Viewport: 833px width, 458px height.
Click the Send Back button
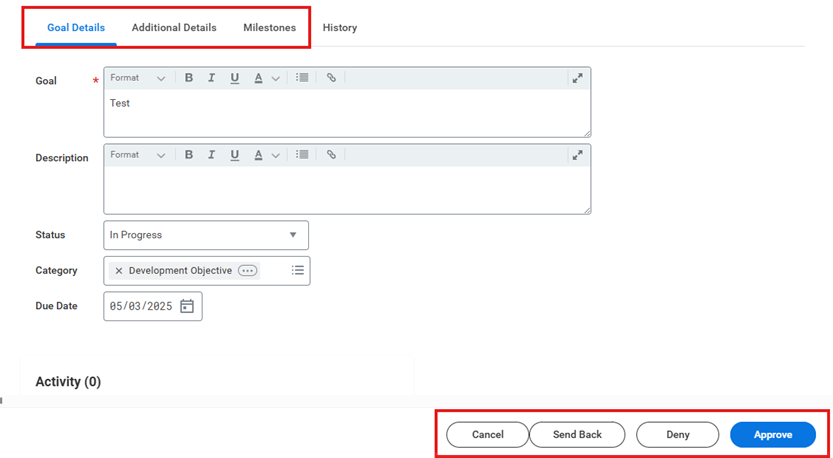click(x=577, y=435)
